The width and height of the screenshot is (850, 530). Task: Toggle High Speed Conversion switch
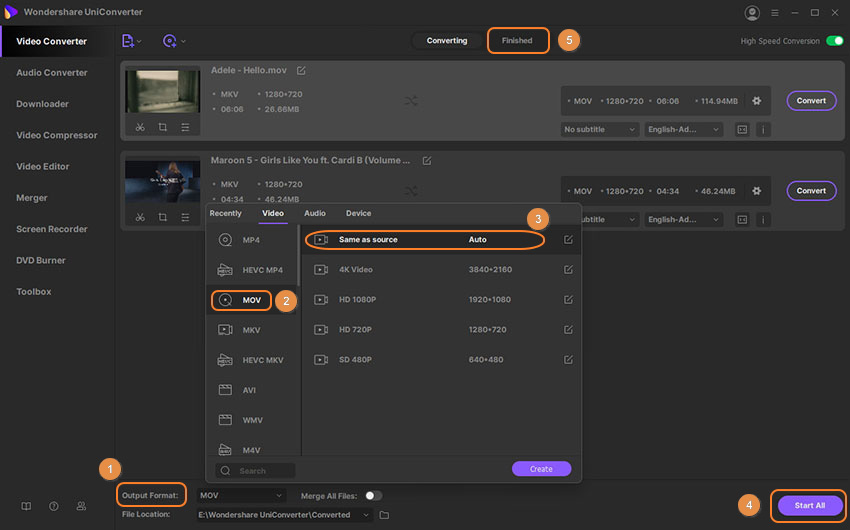click(x=835, y=41)
